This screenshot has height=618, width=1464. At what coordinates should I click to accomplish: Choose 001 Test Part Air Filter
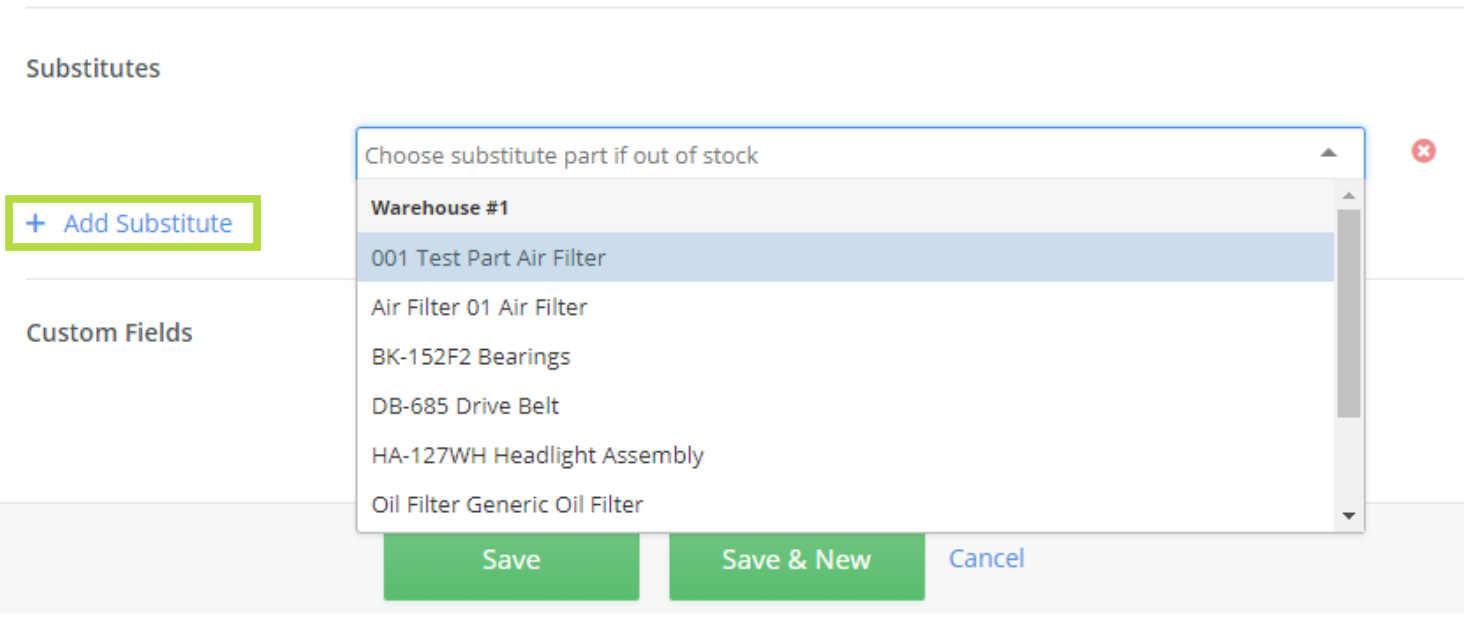(489, 258)
